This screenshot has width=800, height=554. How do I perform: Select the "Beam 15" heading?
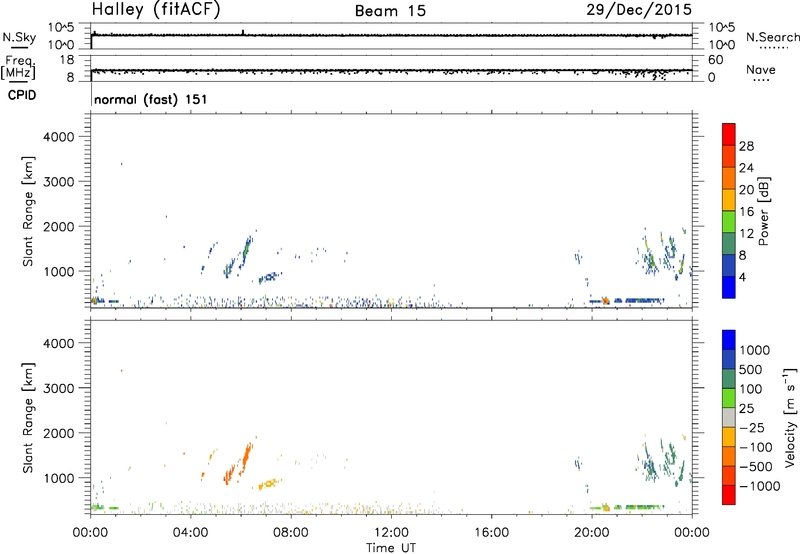390,11
